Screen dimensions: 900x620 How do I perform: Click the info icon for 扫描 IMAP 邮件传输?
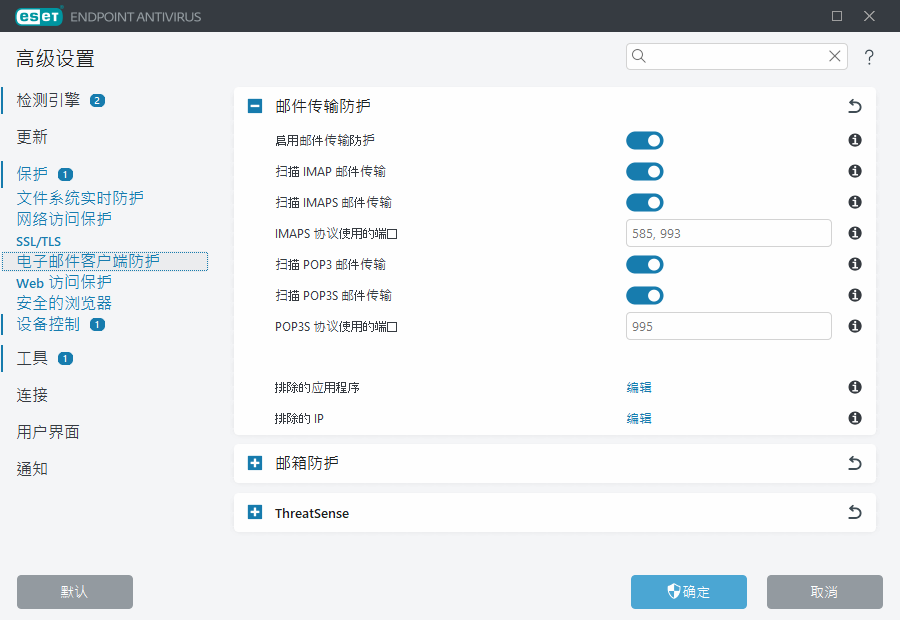[x=855, y=171]
